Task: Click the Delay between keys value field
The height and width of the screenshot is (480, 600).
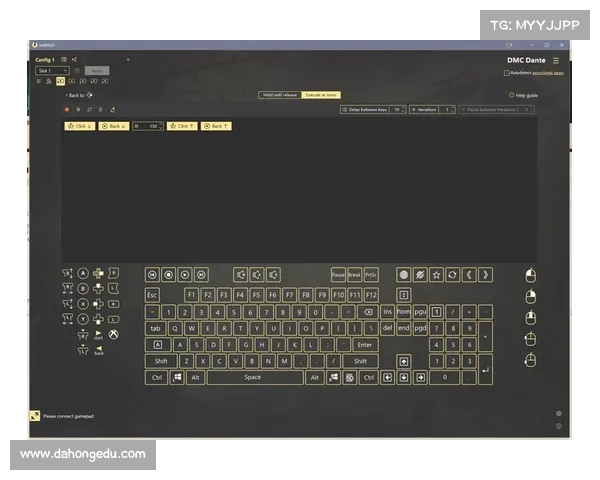Action: [x=396, y=109]
